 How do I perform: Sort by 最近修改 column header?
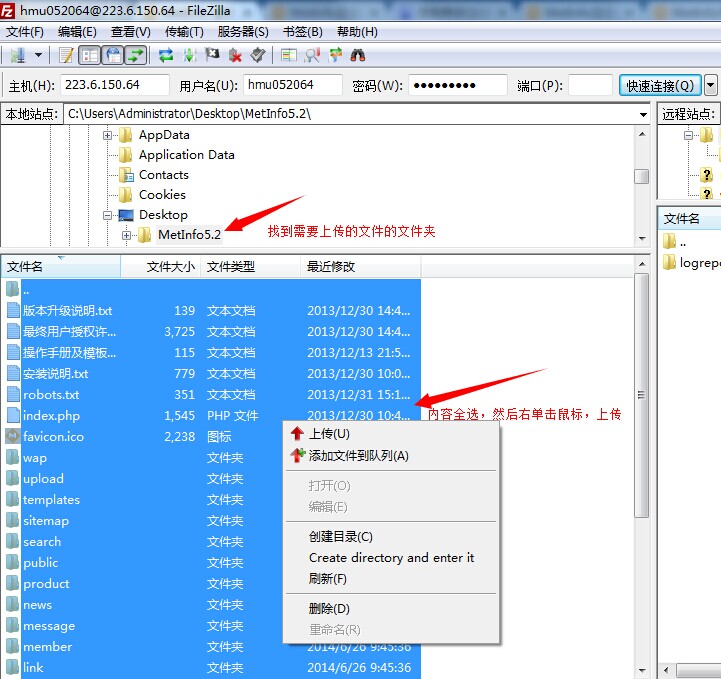tap(361, 267)
